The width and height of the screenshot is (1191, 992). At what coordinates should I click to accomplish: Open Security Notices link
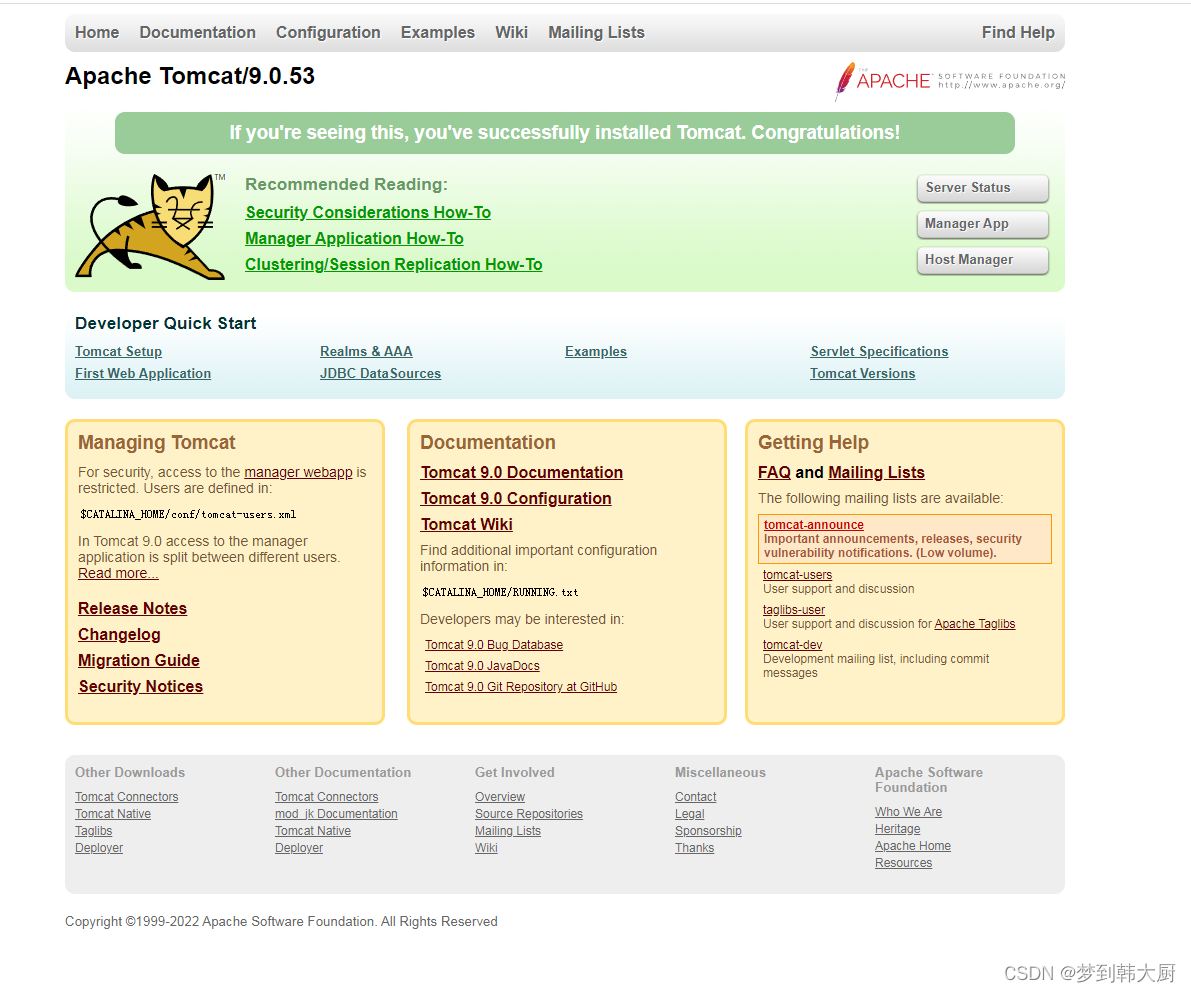(x=141, y=687)
